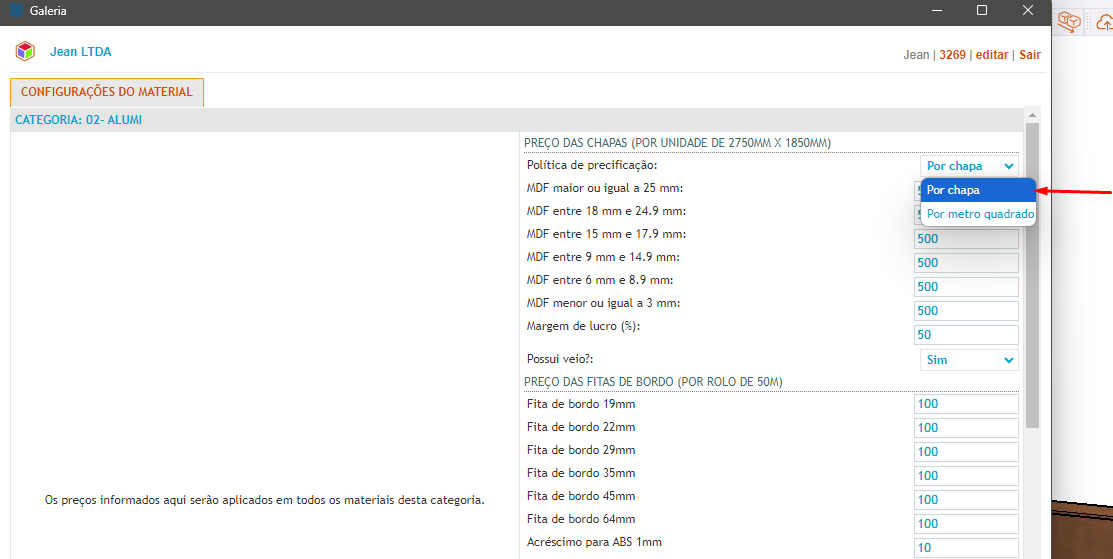Viewport: 1113px width, 559px height.
Task: Click the '3269' account link
Action: tap(952, 55)
